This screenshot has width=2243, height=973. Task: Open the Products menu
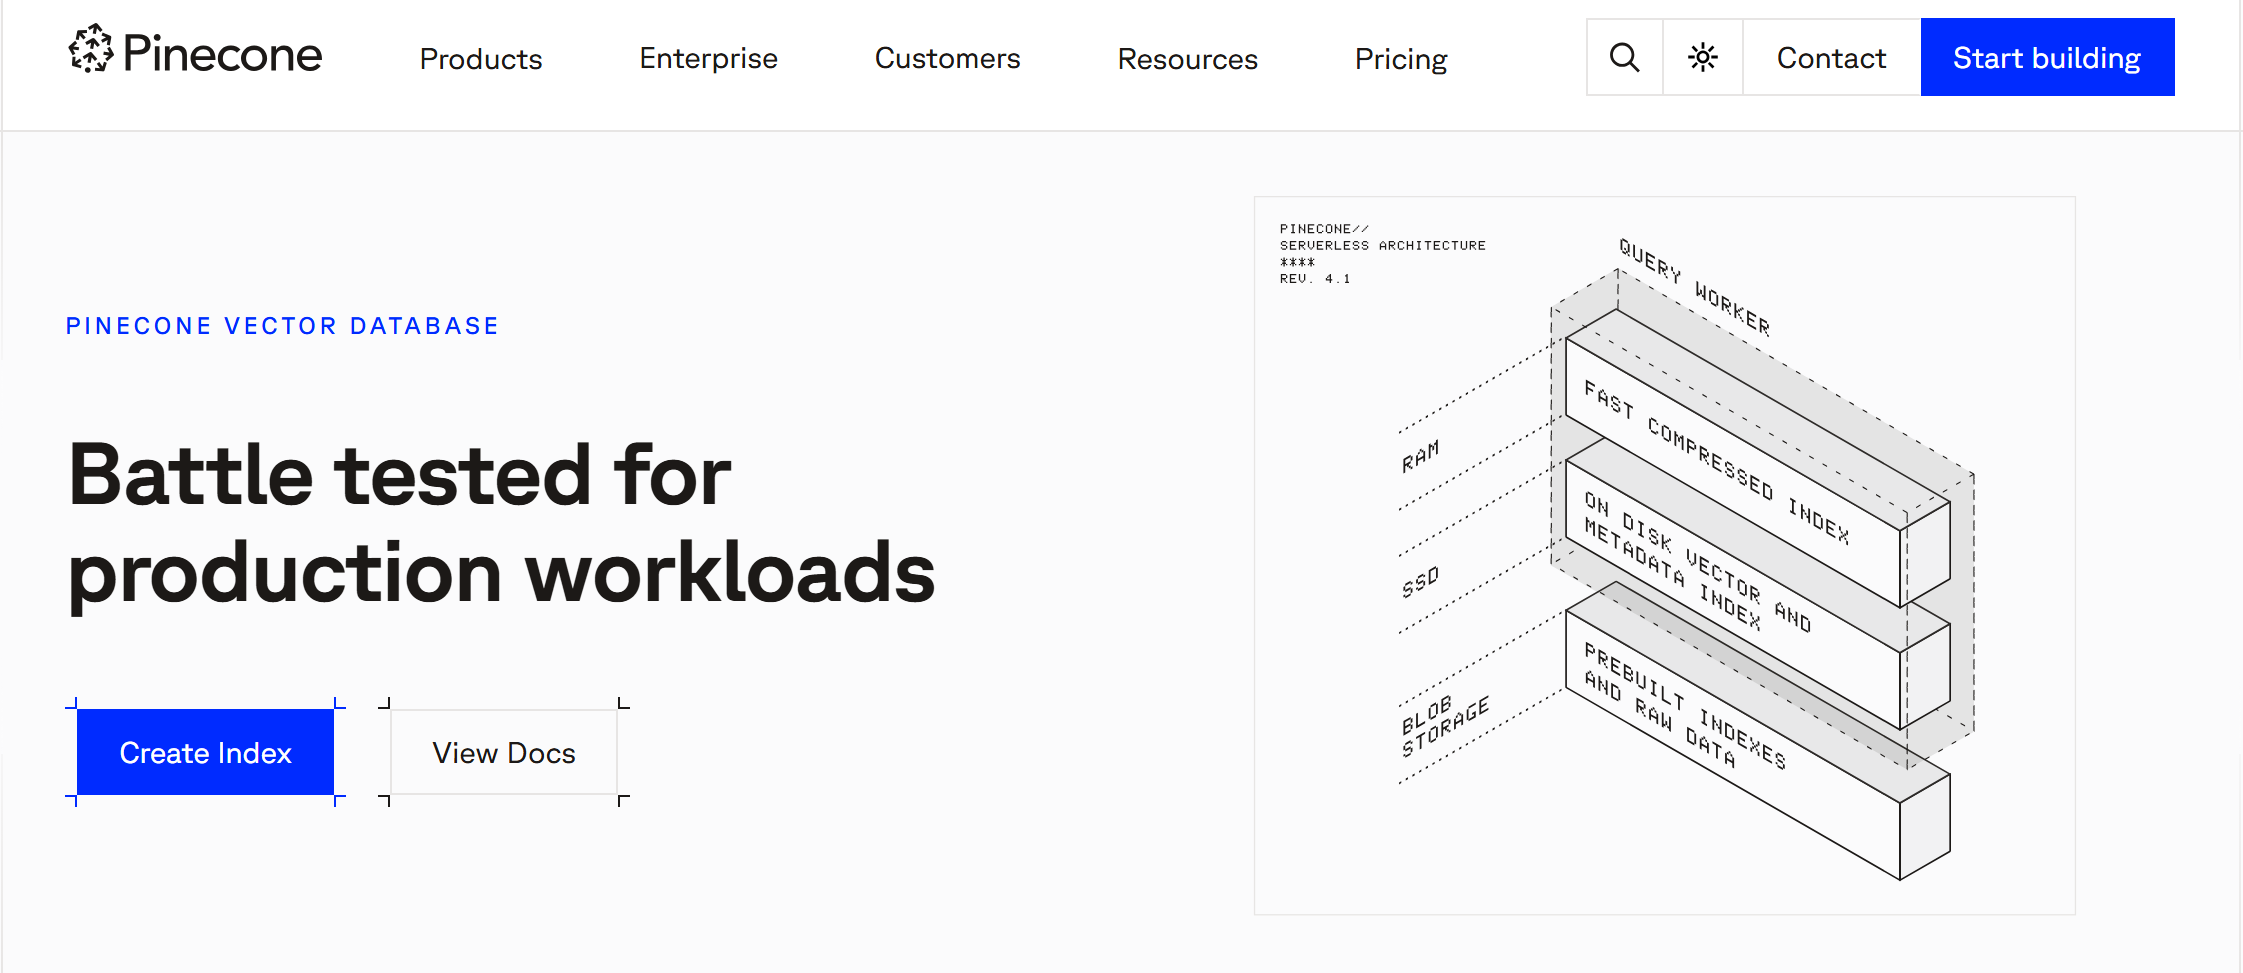(x=481, y=59)
